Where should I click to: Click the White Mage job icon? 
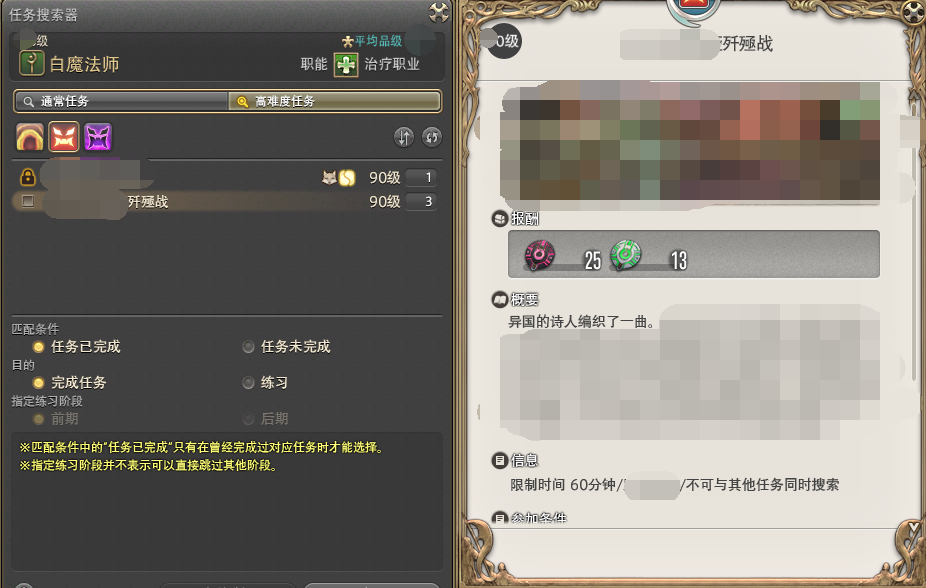click(x=31, y=63)
